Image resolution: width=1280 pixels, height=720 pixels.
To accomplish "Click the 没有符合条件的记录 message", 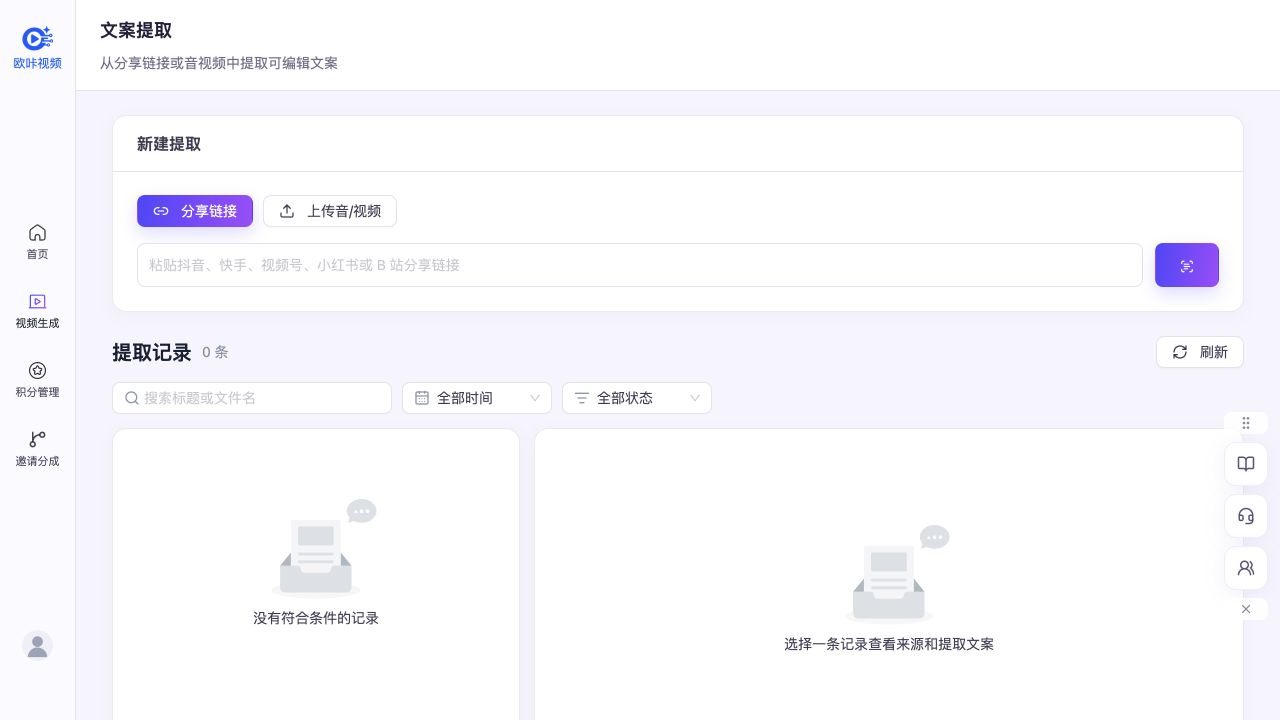I will click(x=316, y=618).
